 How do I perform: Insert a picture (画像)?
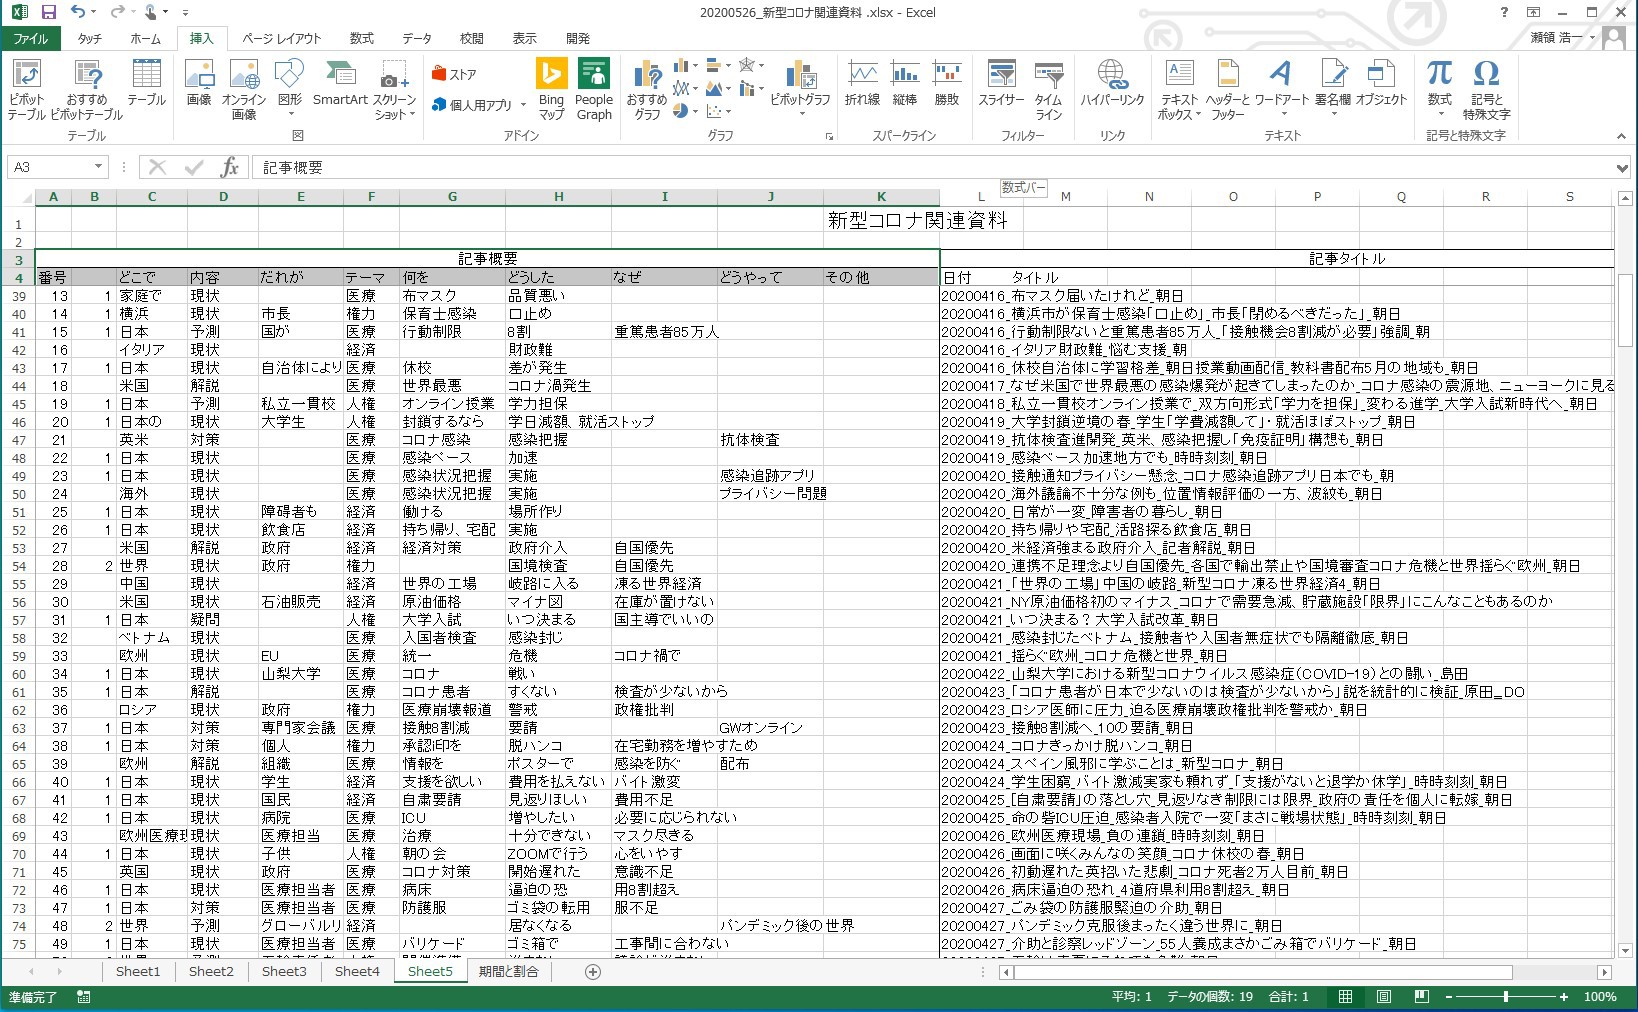click(x=199, y=83)
